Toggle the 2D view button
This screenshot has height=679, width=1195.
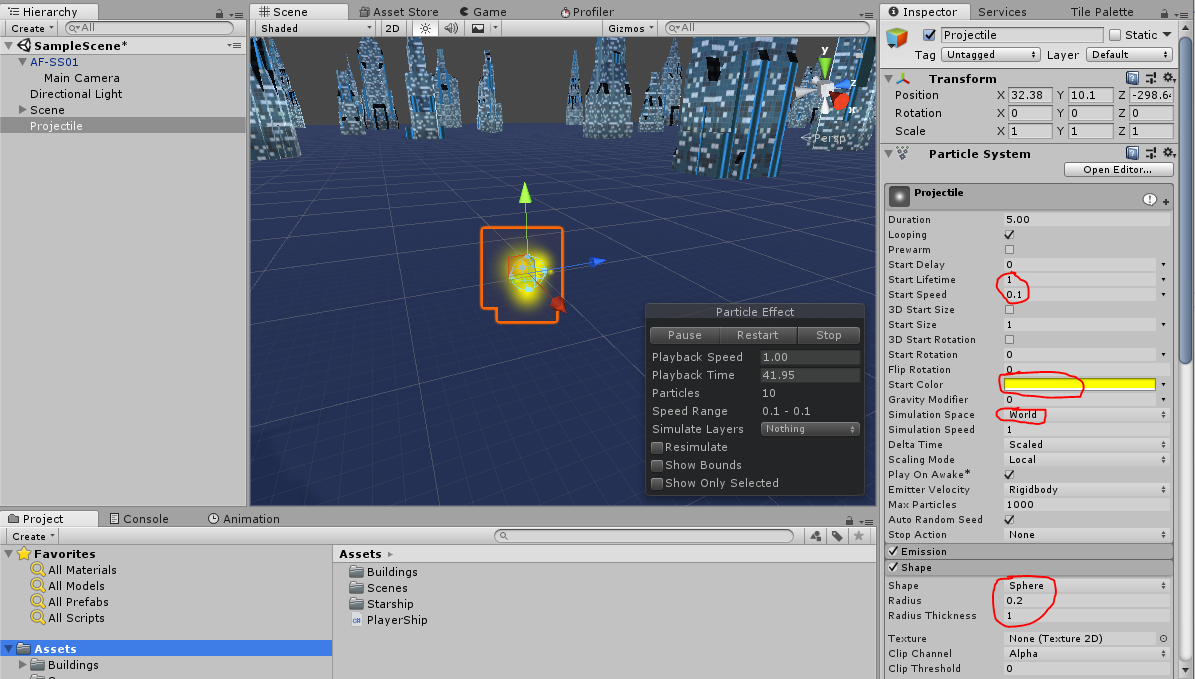pos(392,28)
